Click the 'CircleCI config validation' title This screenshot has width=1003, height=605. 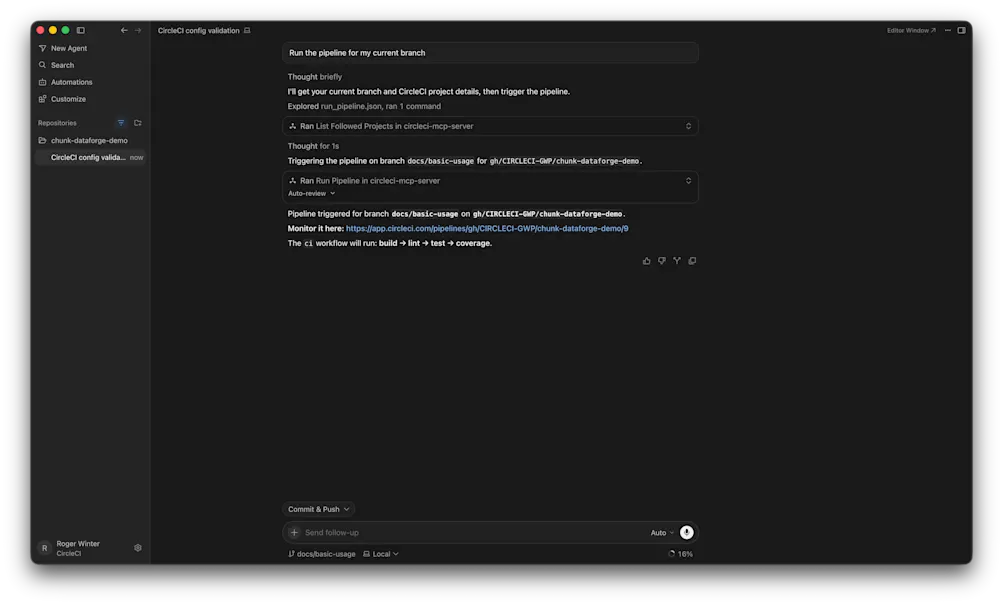(x=198, y=30)
